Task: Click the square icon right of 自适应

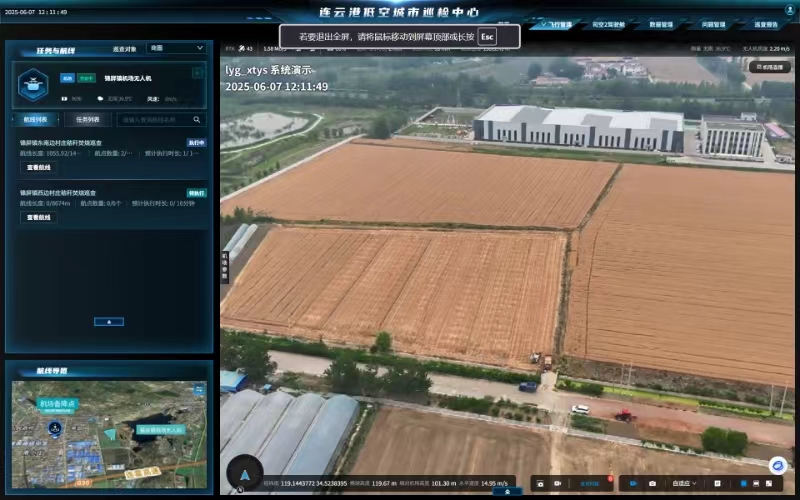Action: tap(717, 483)
